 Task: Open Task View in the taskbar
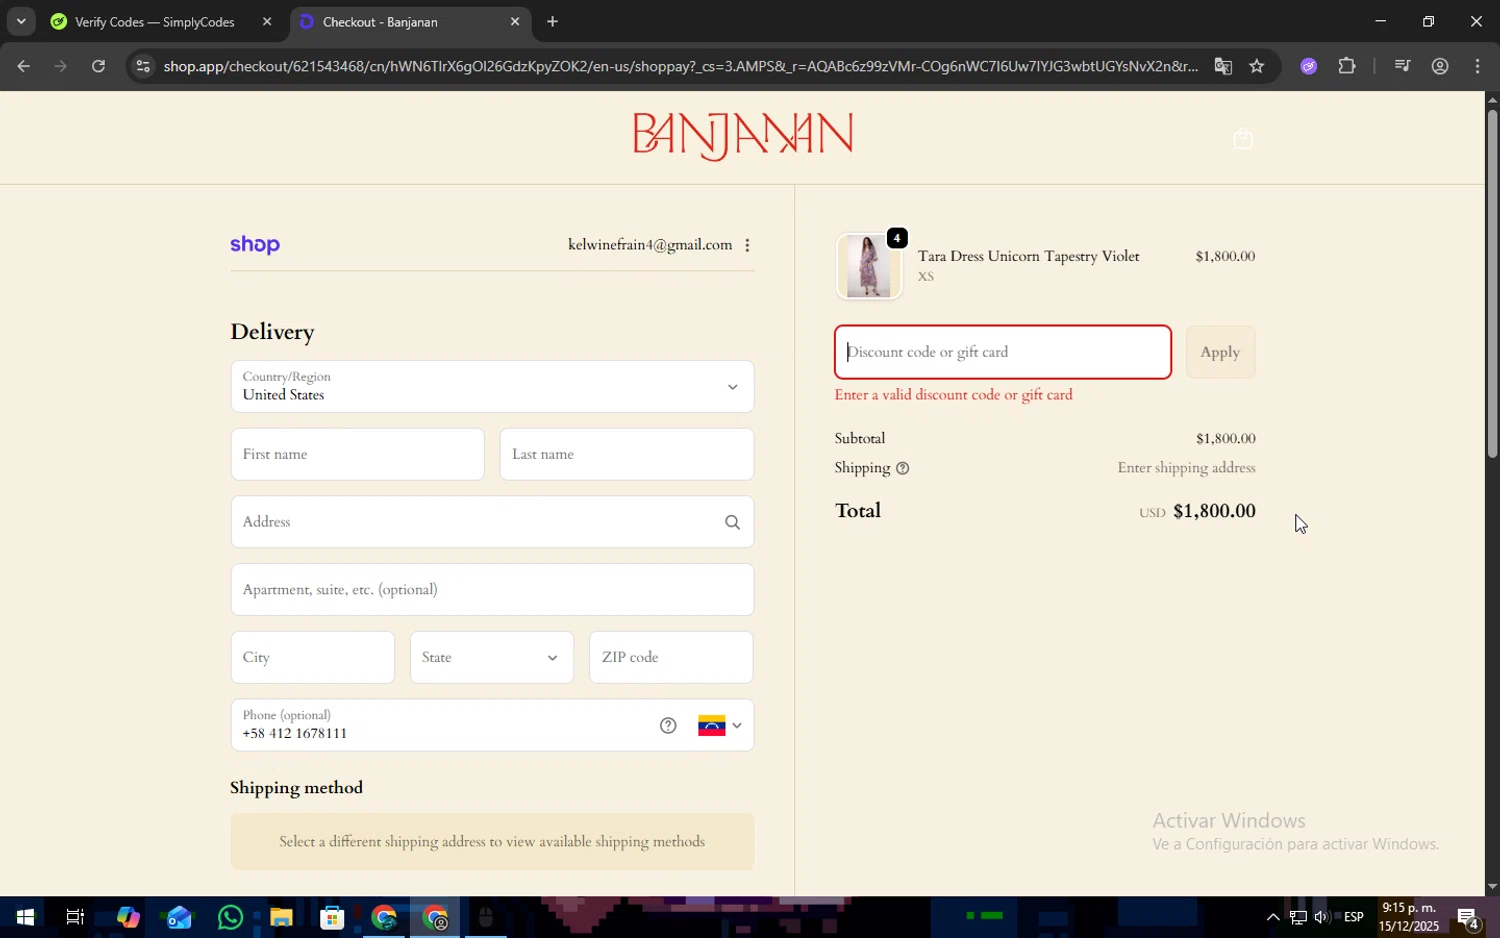point(75,917)
